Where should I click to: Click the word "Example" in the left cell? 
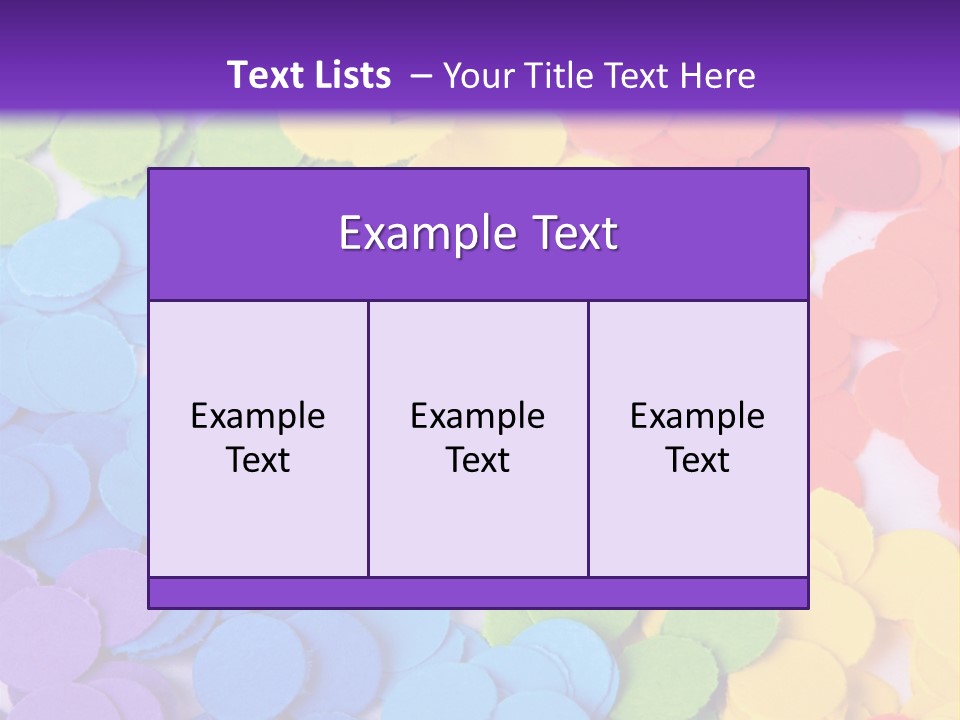pyautogui.click(x=258, y=416)
